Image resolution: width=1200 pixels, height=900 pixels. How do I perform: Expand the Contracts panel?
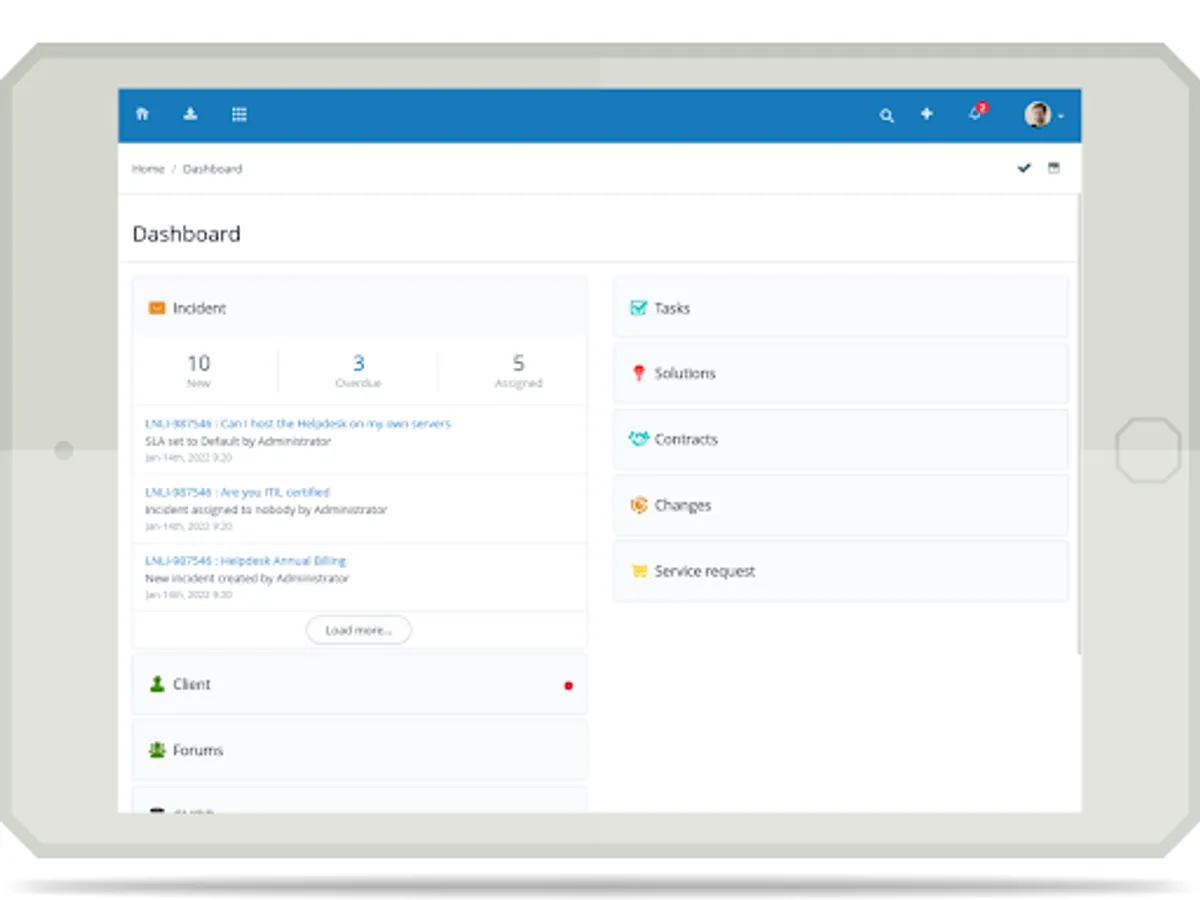pos(840,439)
